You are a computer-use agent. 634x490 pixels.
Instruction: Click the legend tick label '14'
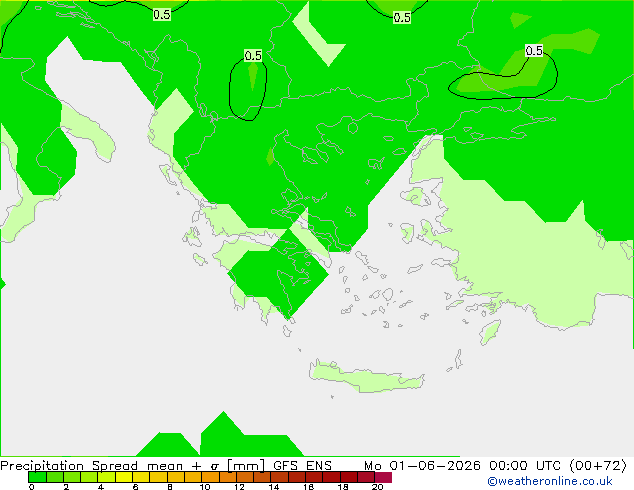click(274, 487)
